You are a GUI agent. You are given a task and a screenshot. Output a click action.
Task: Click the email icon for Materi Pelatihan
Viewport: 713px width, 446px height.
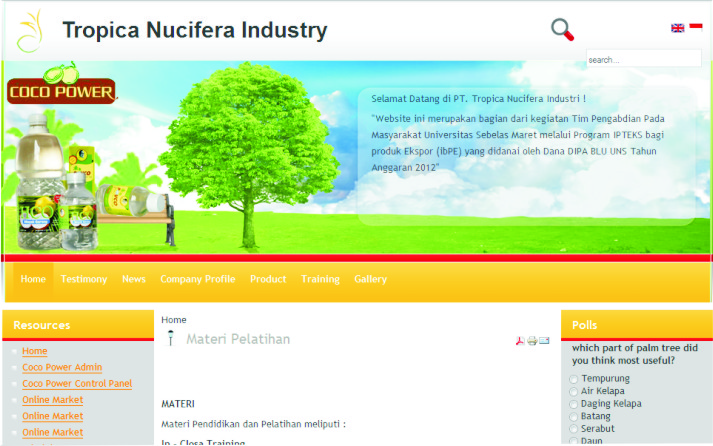click(544, 341)
